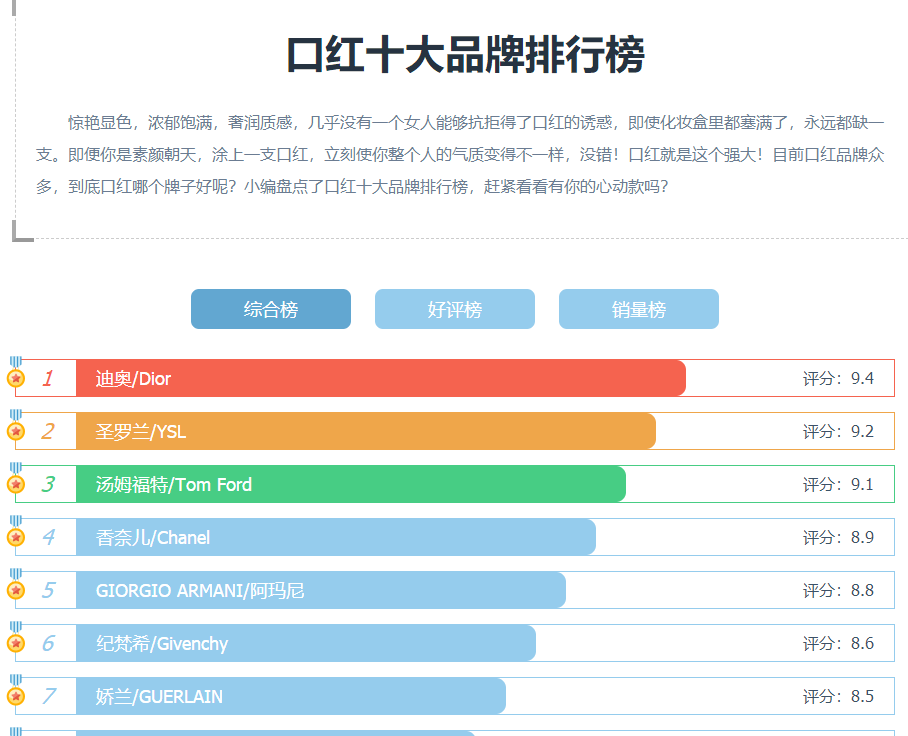The width and height of the screenshot is (908, 736).
Task: Click the medal icon beside rank 3 Tom Ford
Action: (16, 478)
